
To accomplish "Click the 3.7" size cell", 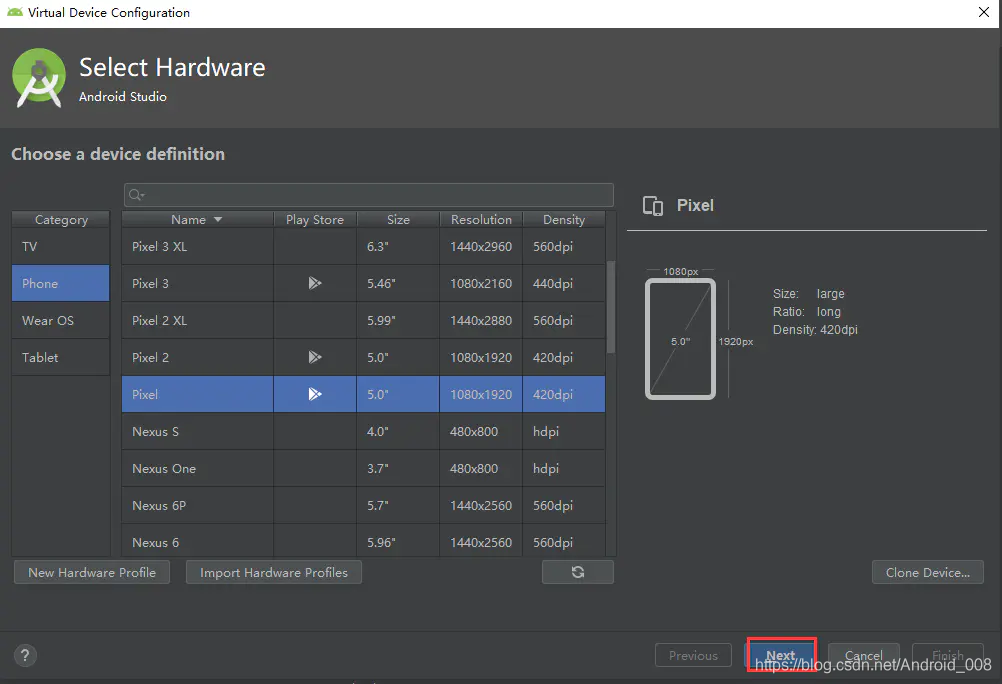I will (x=397, y=469).
